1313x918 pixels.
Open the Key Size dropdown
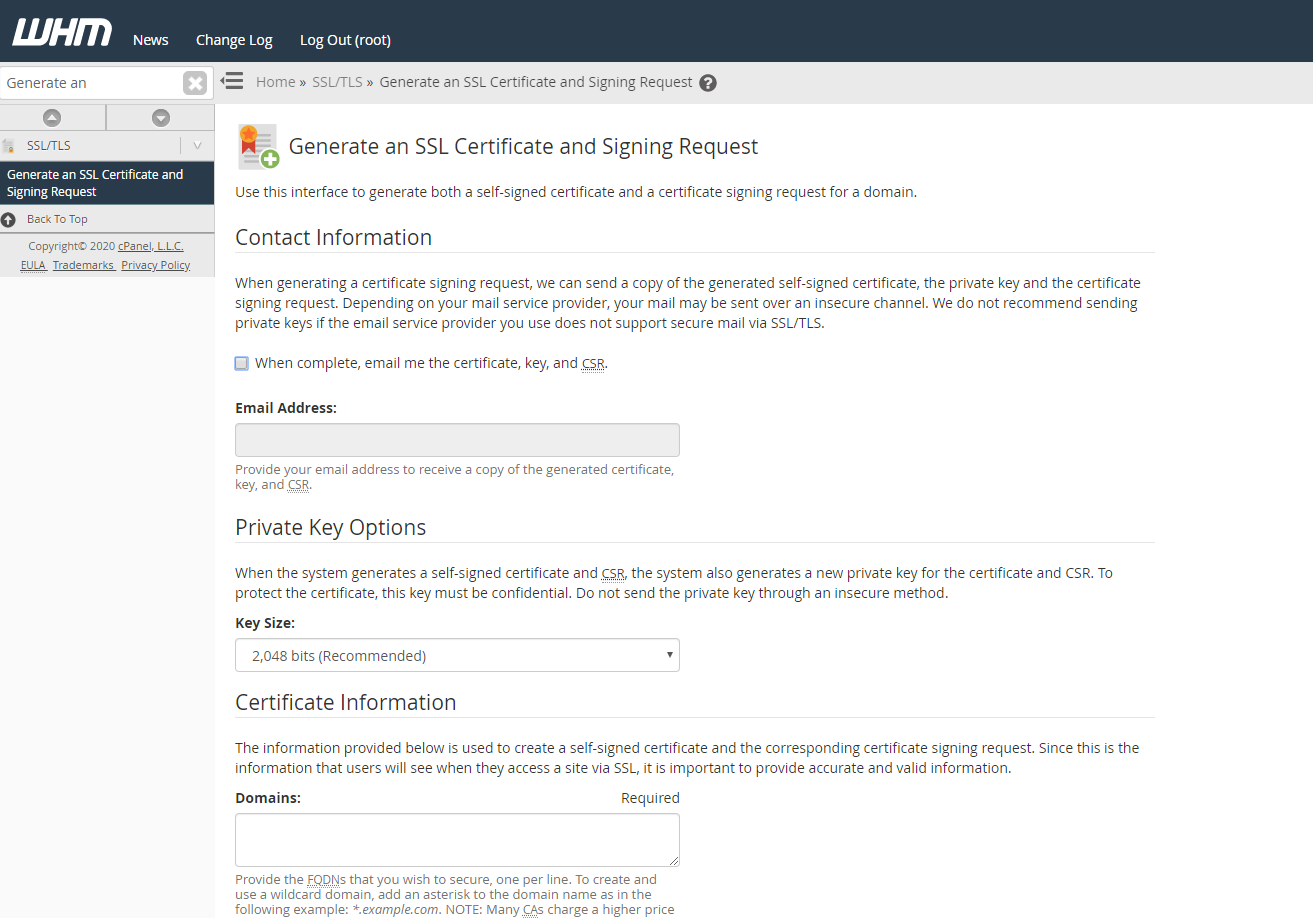click(456, 654)
